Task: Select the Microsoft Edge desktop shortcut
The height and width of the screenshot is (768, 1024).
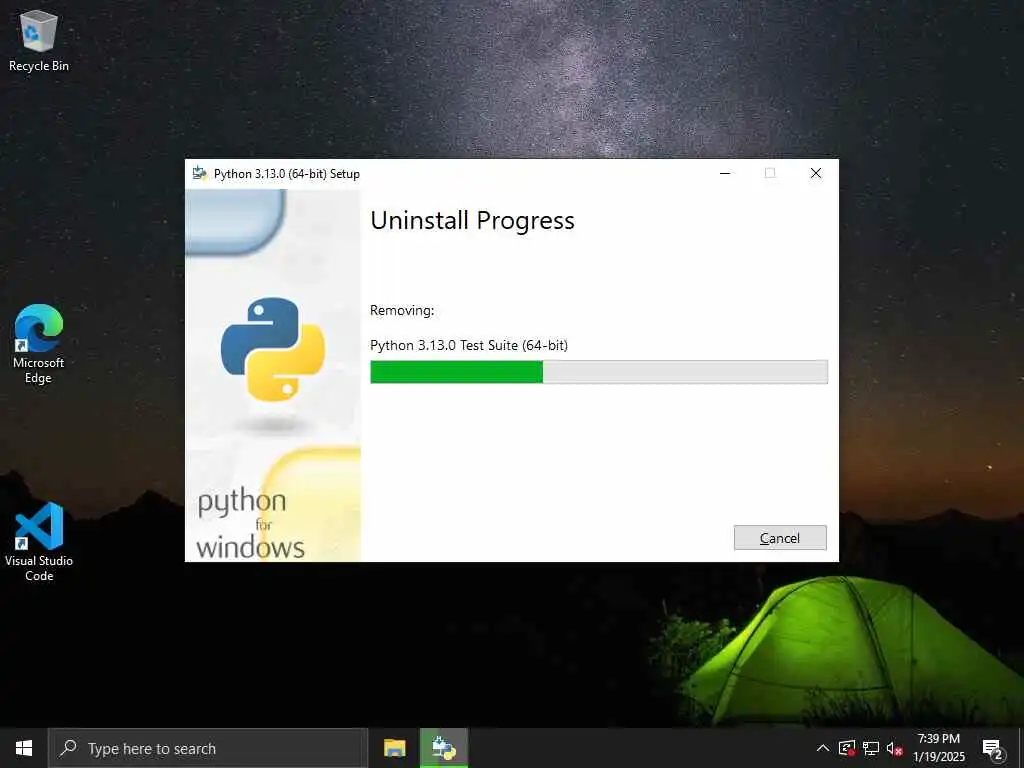Action: [39, 344]
